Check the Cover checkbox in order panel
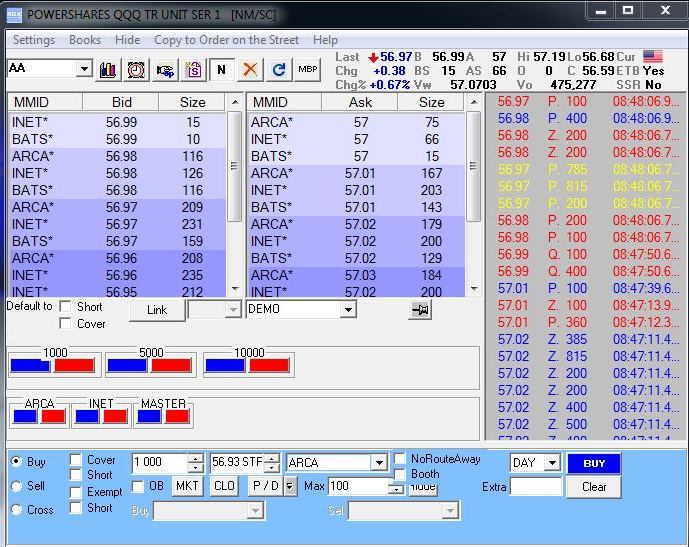The height and width of the screenshot is (547, 689). (x=76, y=460)
